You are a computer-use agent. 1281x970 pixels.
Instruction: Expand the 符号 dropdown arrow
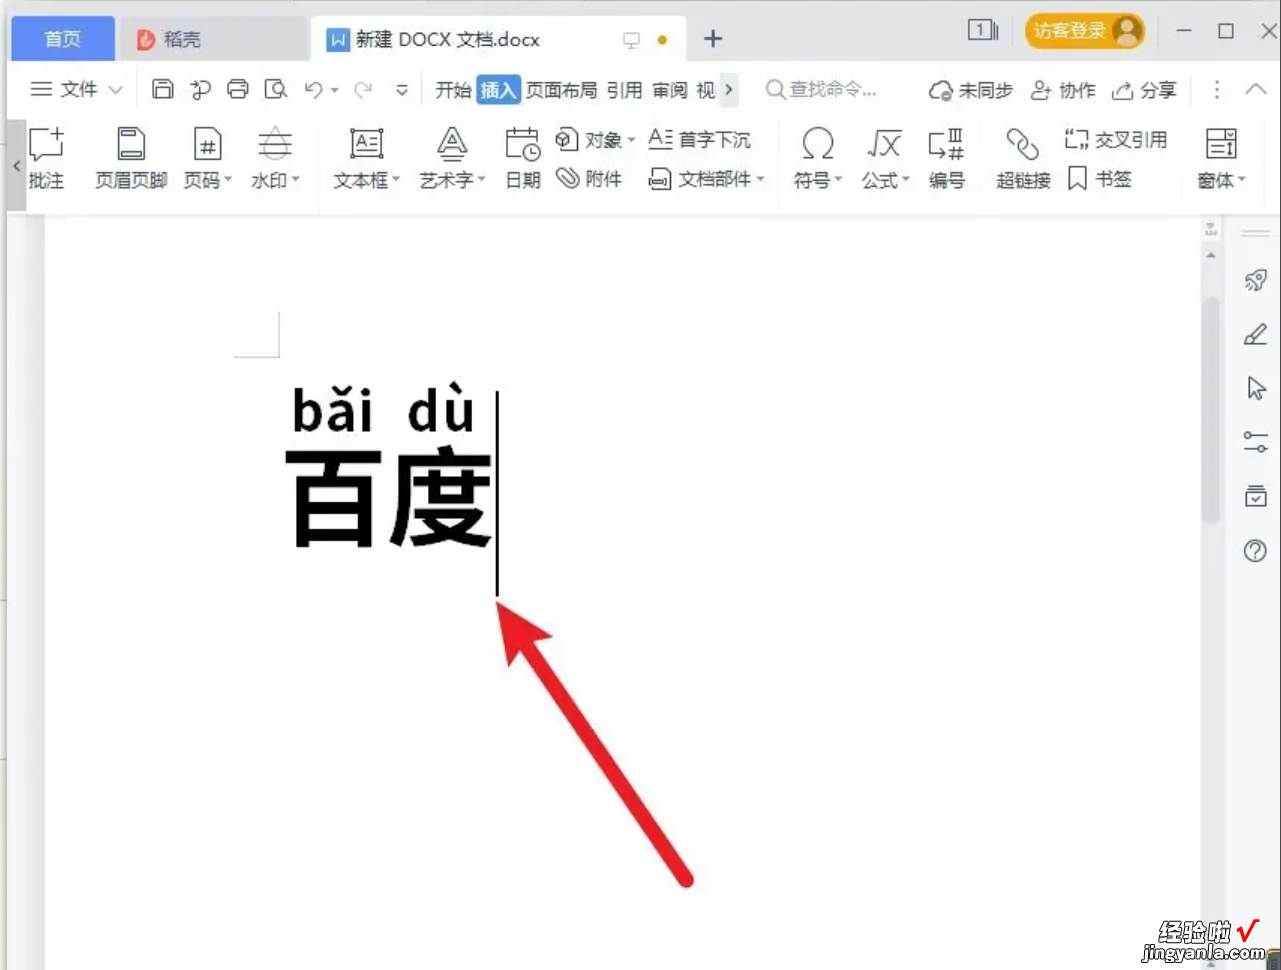[839, 180]
